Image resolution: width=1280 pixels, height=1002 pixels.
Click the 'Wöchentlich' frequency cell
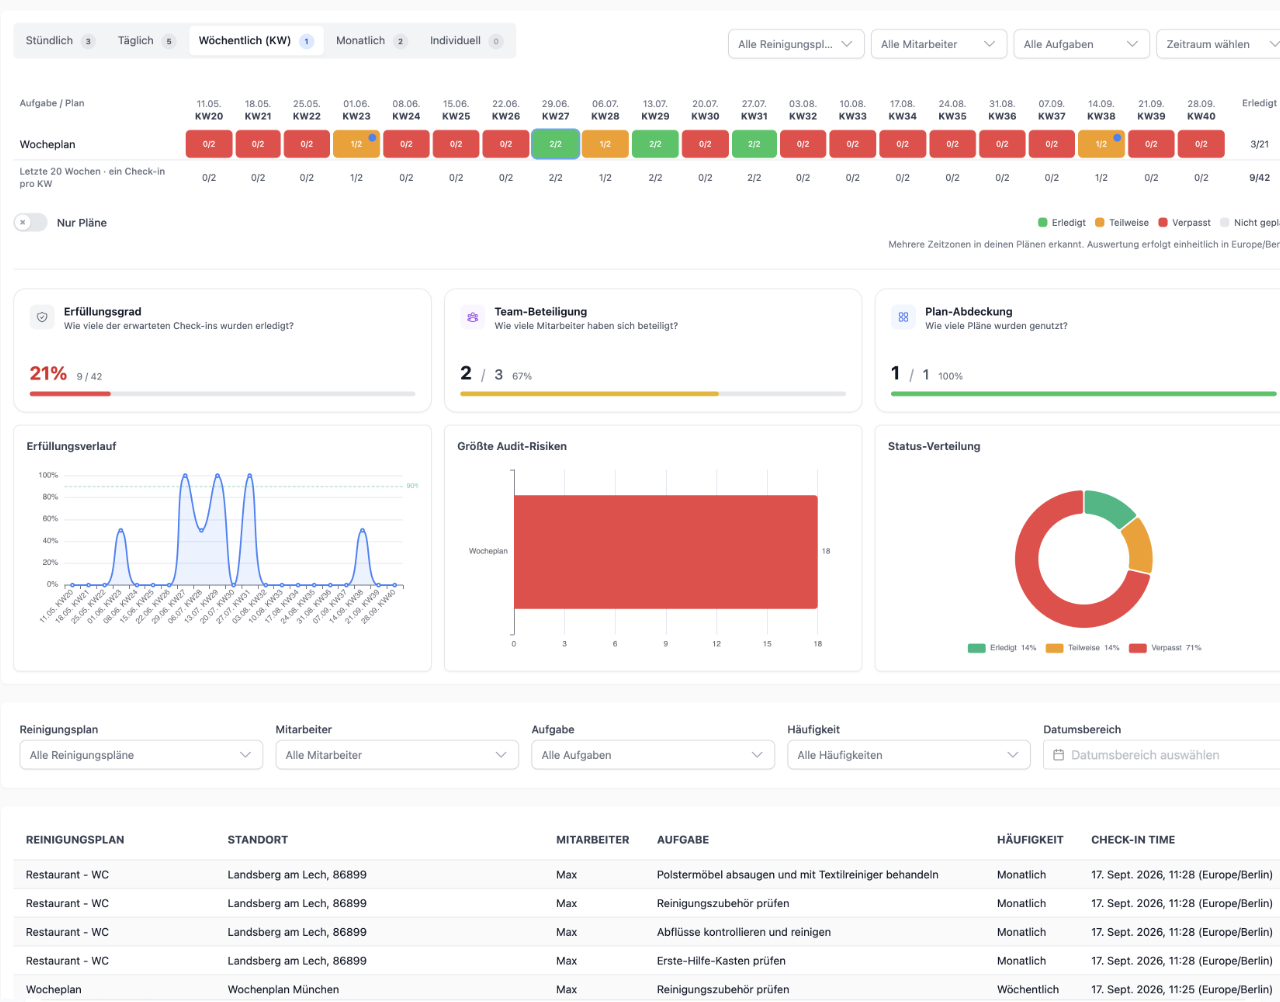(1028, 990)
